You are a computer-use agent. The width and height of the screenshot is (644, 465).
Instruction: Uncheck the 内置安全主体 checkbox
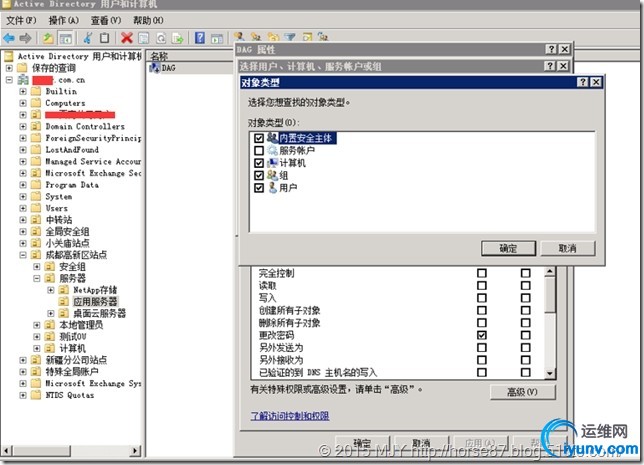coord(259,138)
